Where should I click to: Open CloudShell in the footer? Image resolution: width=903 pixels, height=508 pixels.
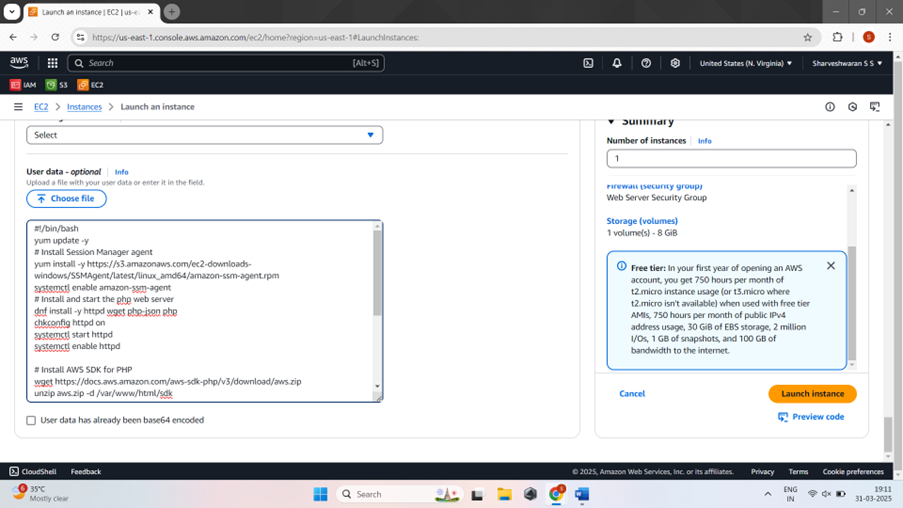pyautogui.click(x=33, y=471)
